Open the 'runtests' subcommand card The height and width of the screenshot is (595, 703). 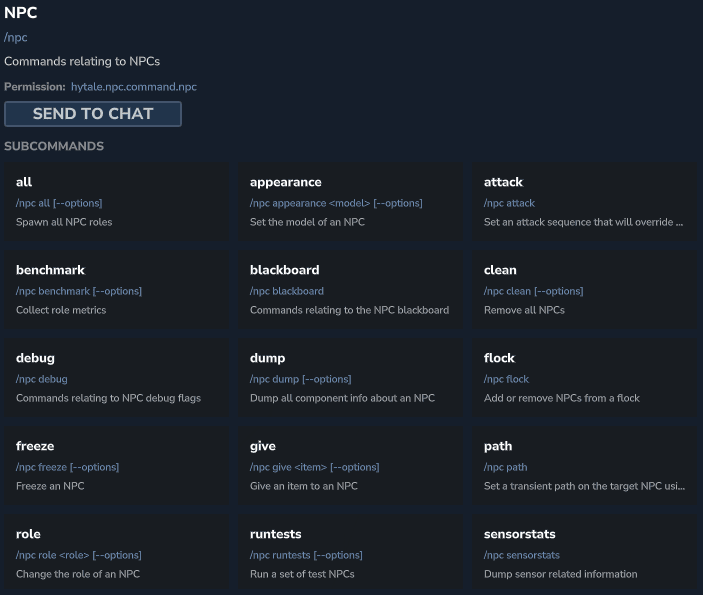pyautogui.click(x=351, y=554)
